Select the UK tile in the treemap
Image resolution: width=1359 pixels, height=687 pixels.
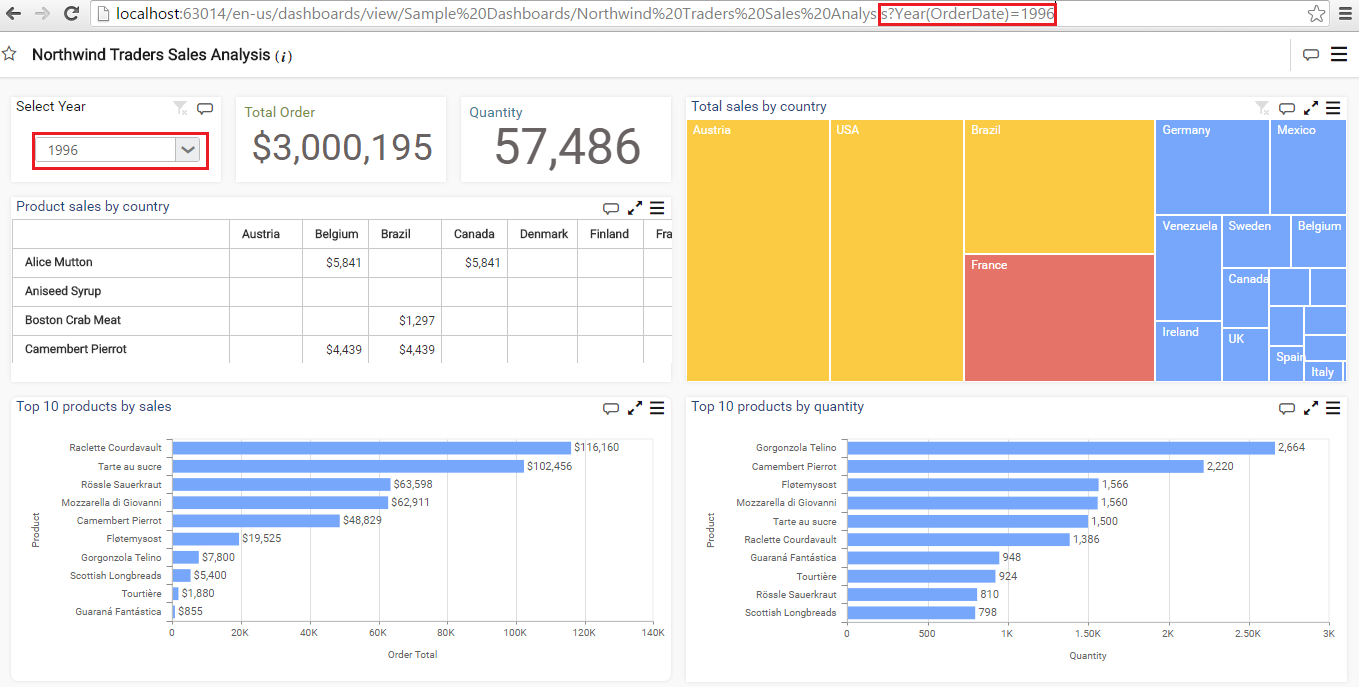point(1245,355)
